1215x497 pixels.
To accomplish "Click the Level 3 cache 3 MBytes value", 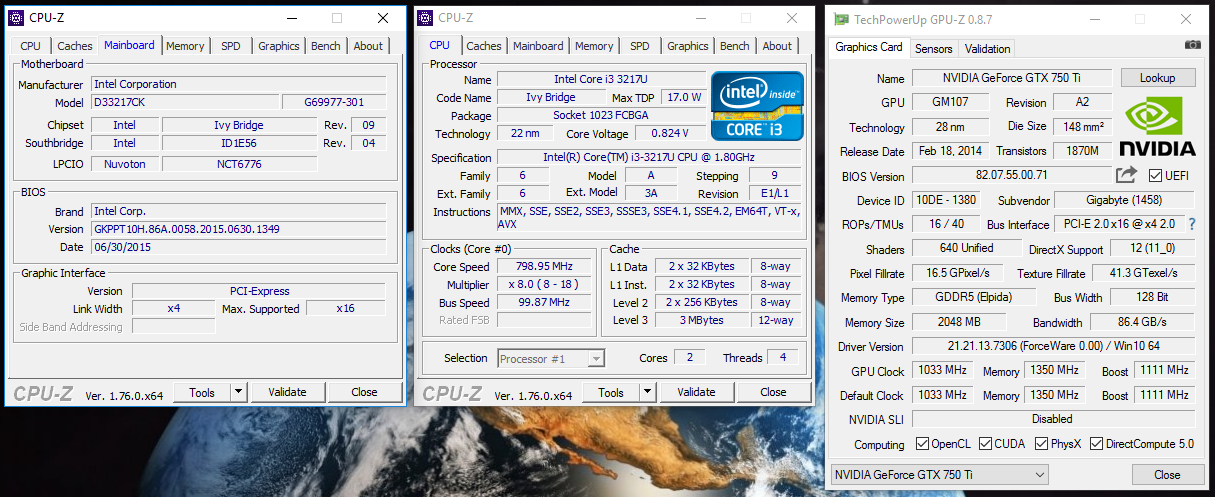I will click(x=702, y=320).
